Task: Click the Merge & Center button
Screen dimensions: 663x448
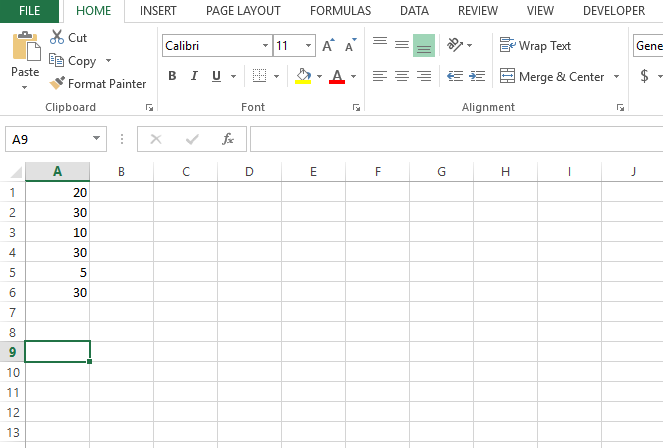Action: coord(553,76)
